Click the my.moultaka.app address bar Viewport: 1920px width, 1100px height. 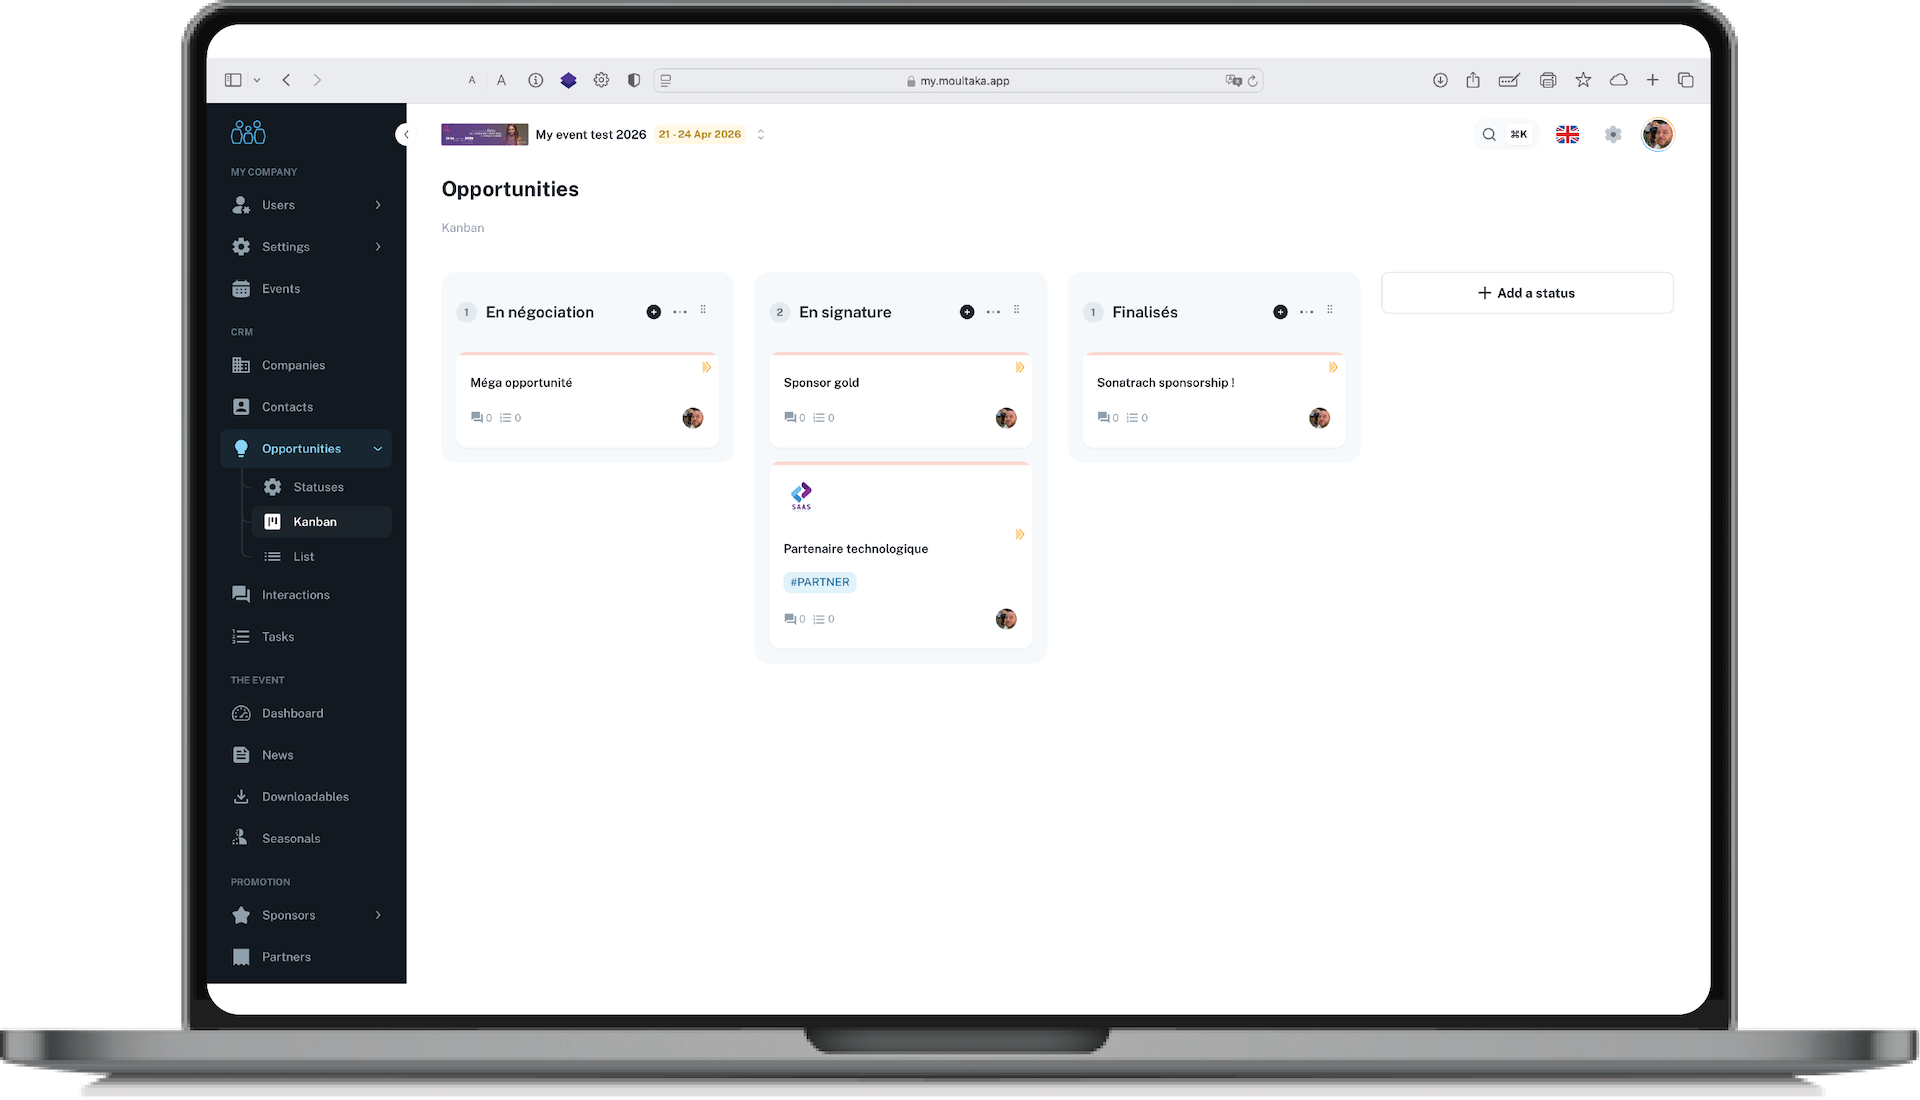(958, 81)
